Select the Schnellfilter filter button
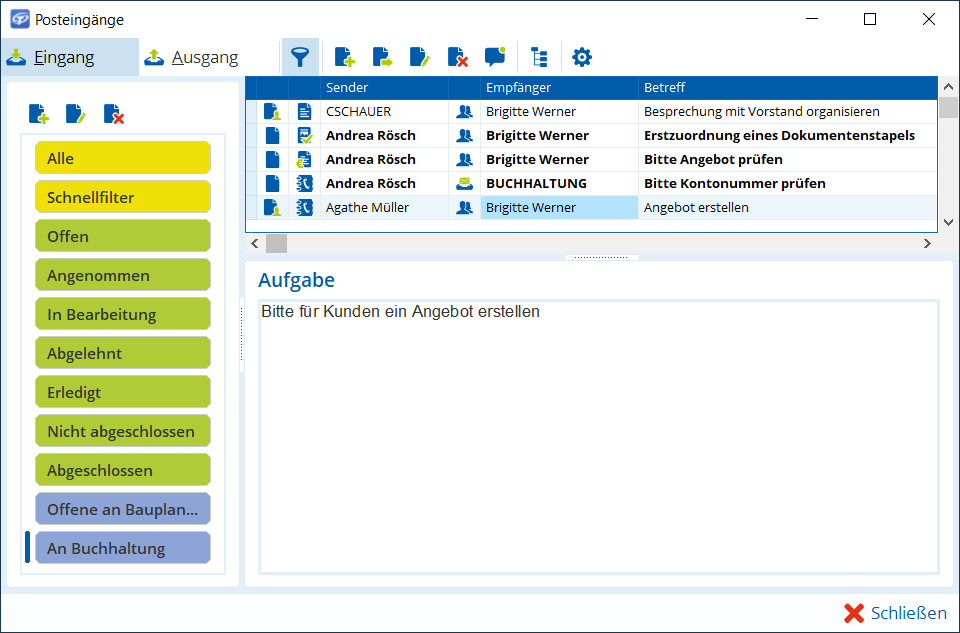This screenshot has width=960, height=633. coord(123,197)
